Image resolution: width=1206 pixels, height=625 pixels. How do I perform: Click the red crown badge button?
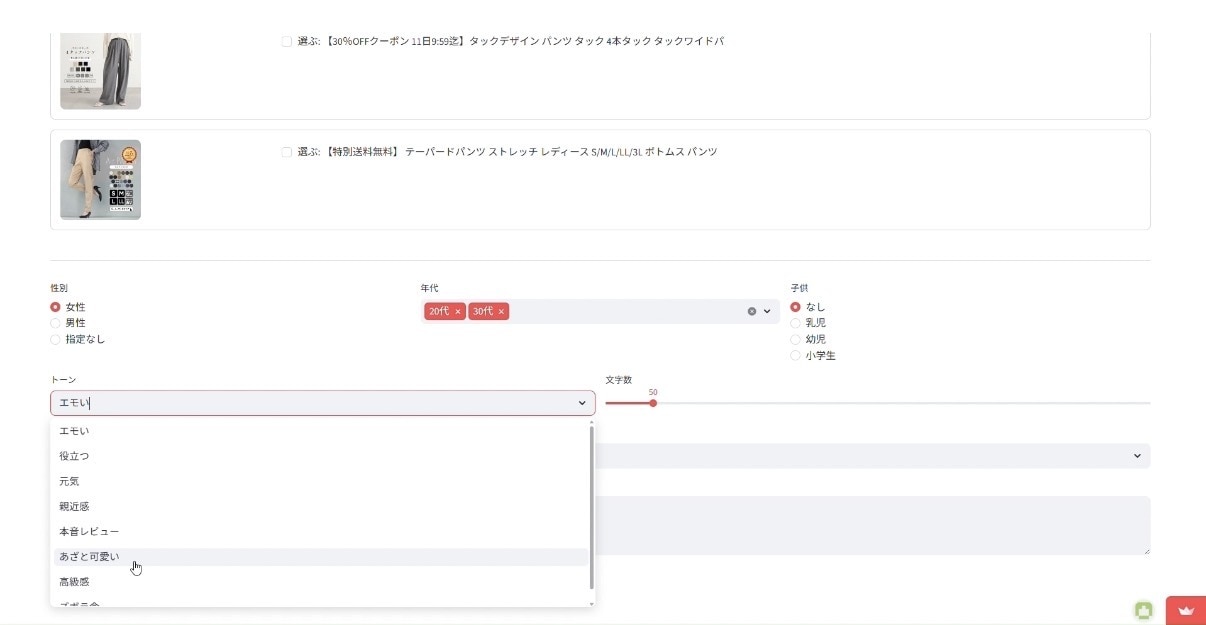(1186, 610)
